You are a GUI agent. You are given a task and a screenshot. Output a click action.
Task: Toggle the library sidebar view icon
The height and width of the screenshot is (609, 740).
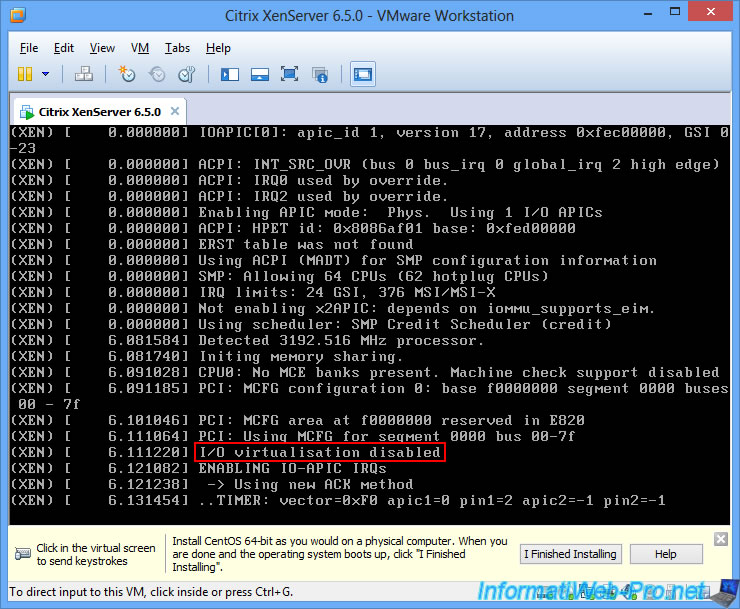point(230,74)
